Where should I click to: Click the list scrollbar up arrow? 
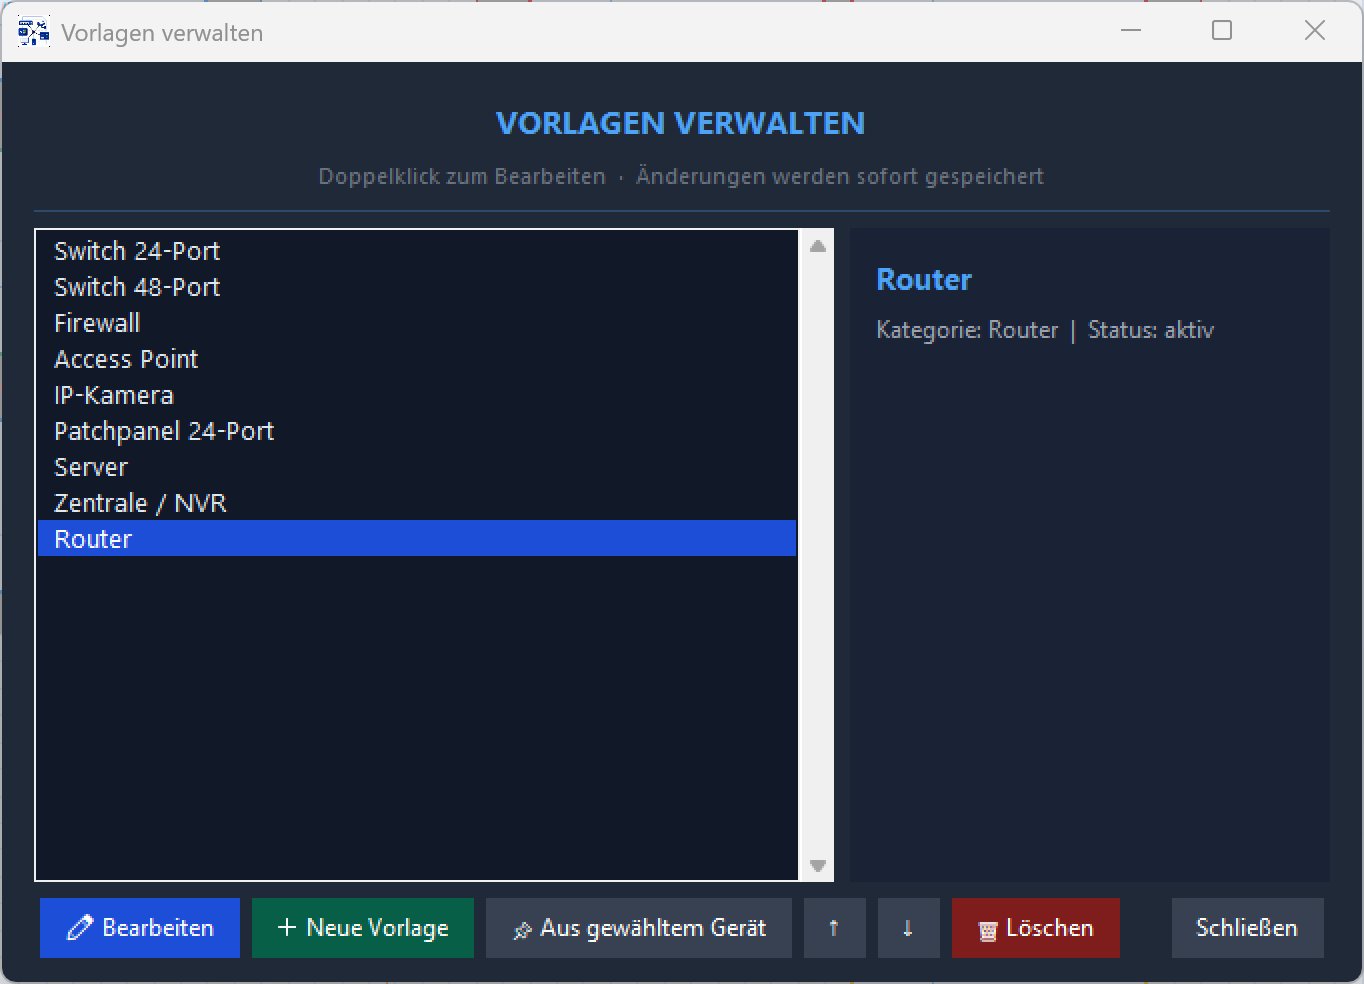tap(818, 246)
